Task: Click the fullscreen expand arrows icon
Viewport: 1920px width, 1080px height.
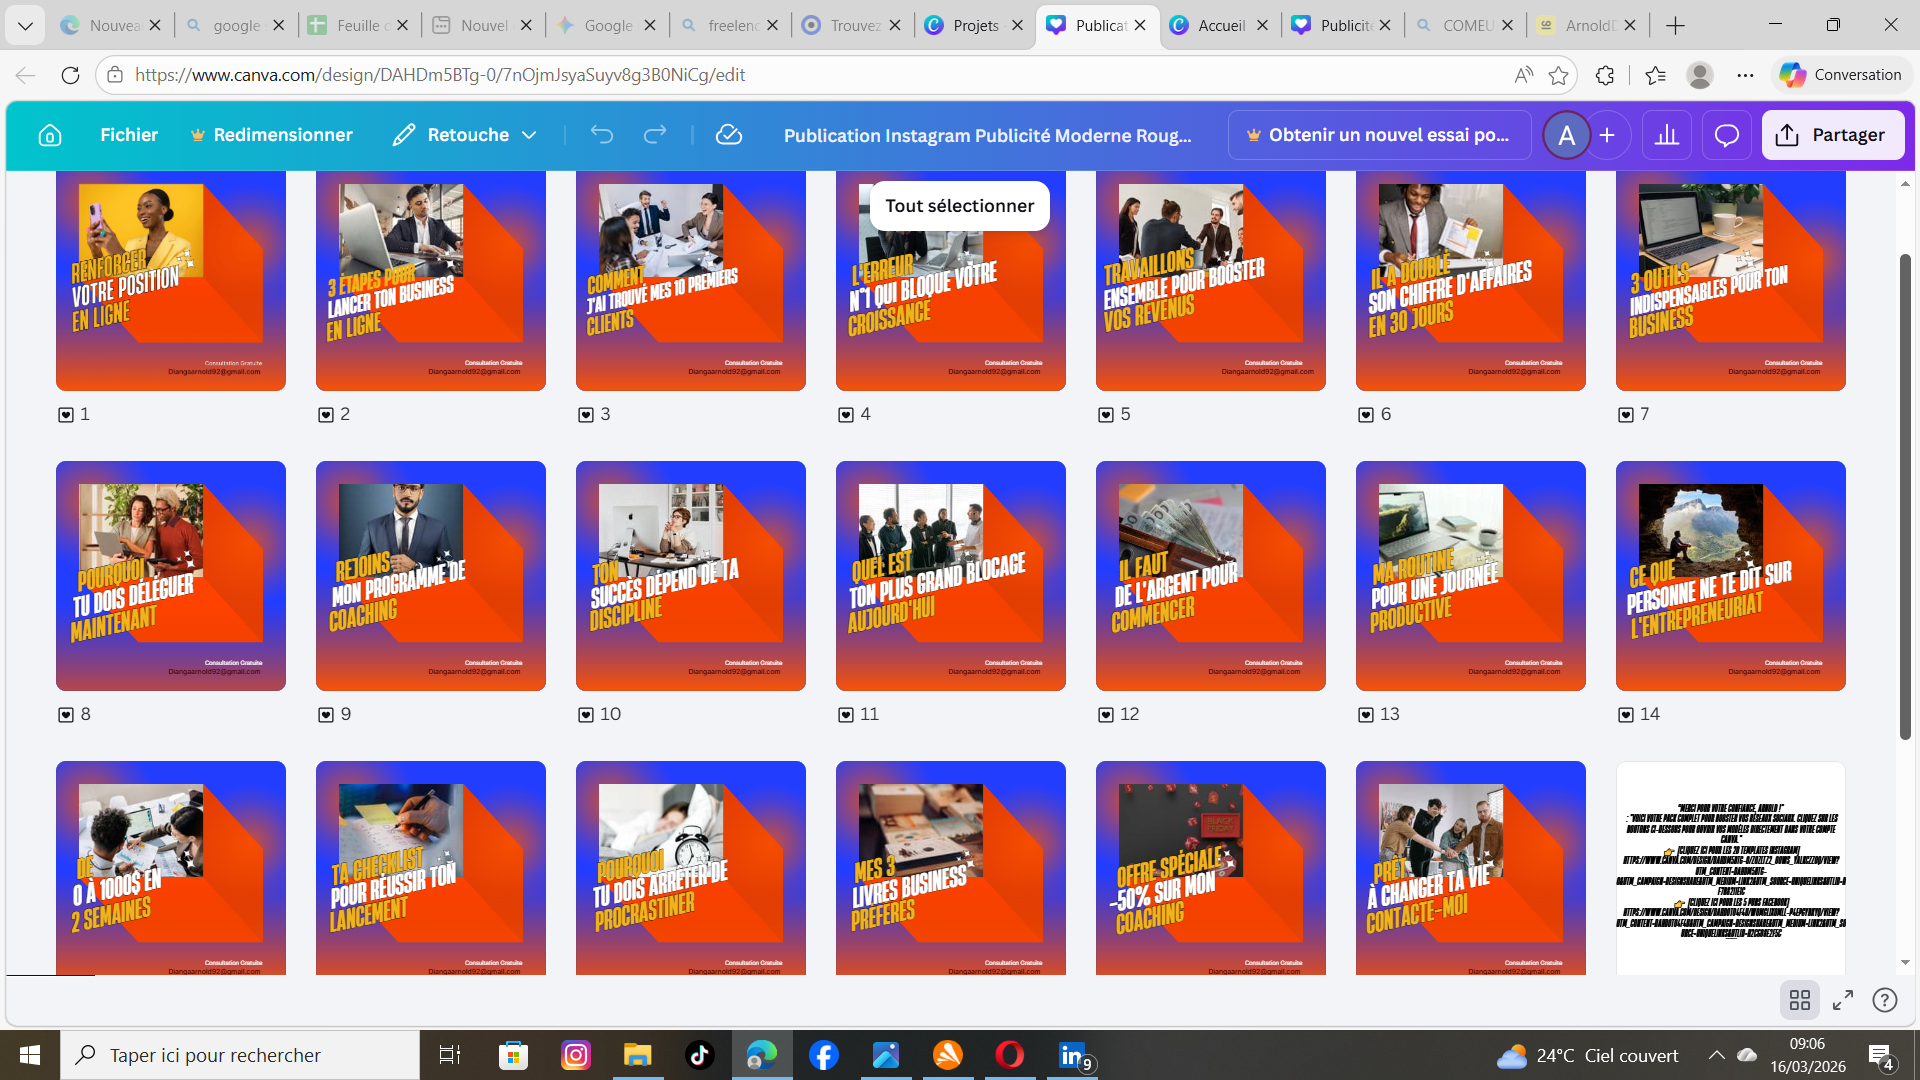Action: (1843, 1000)
